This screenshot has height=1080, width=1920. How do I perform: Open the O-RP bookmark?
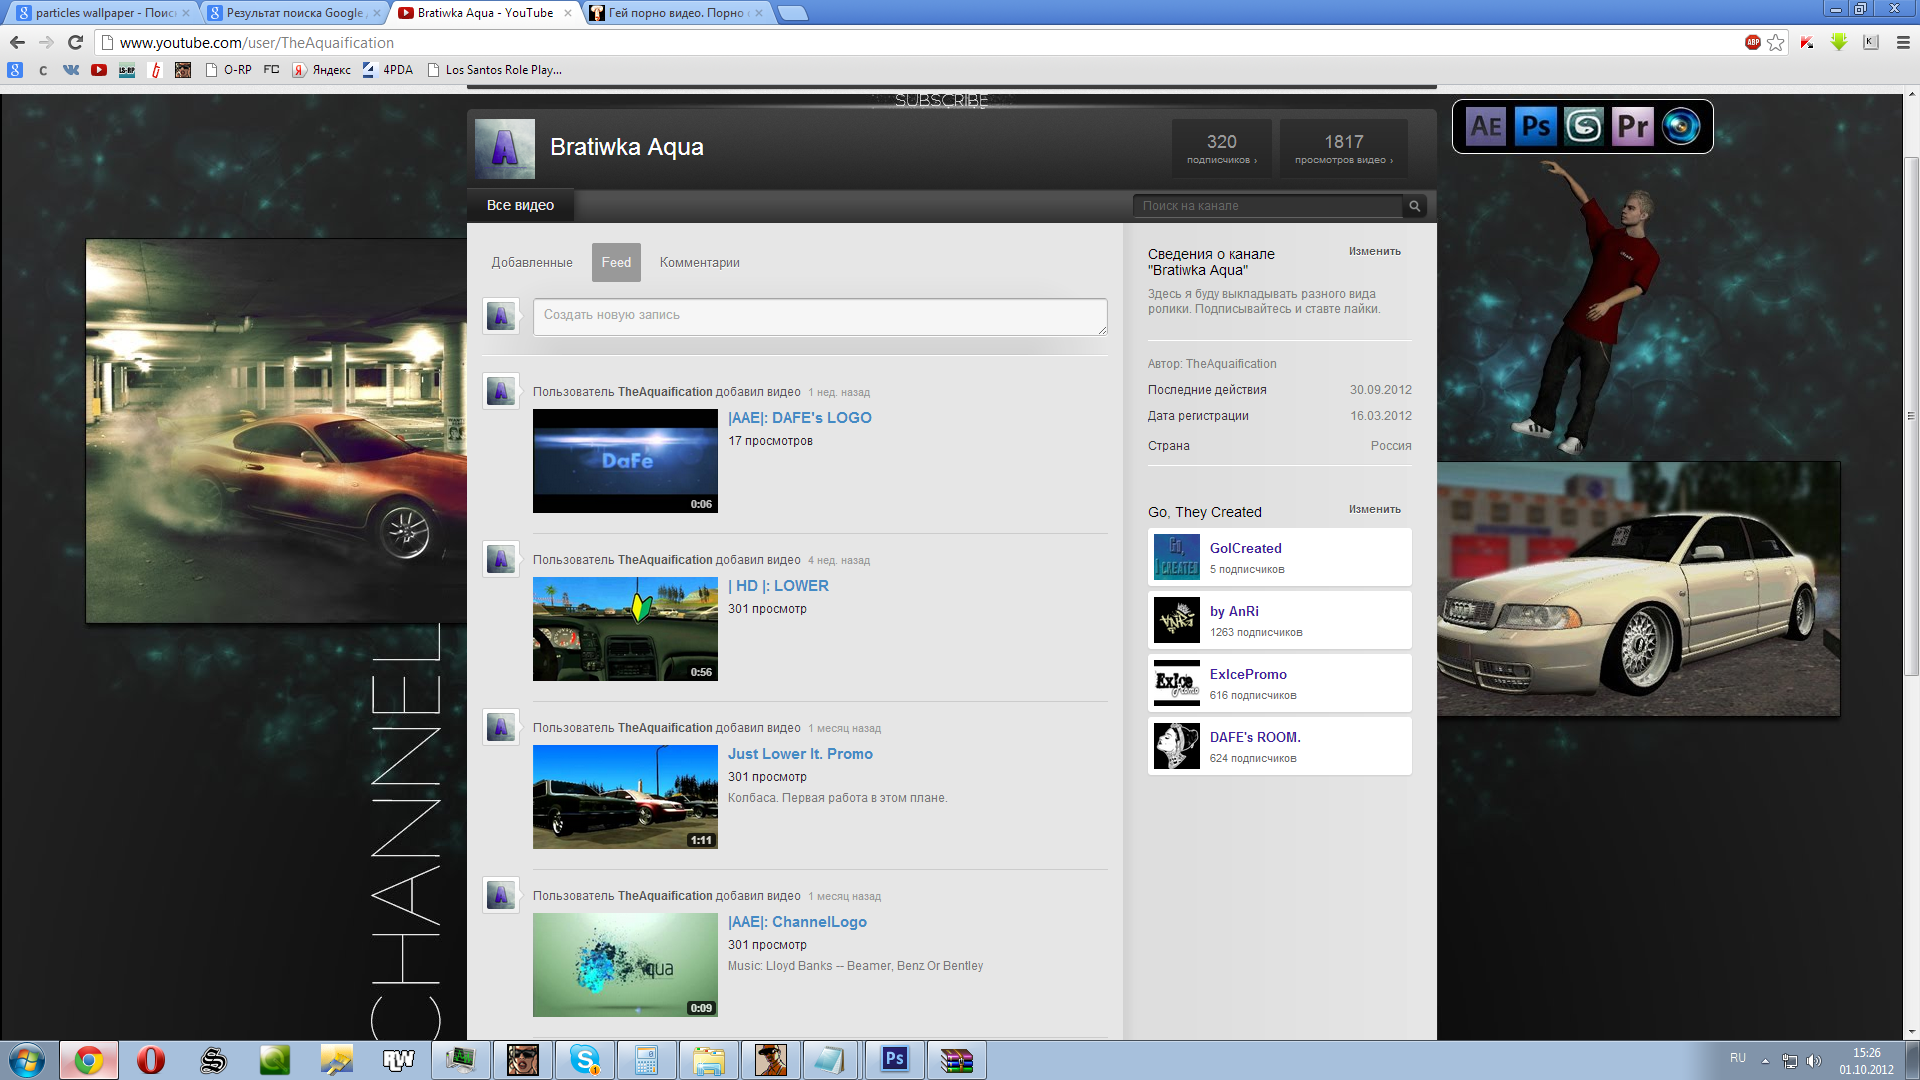click(227, 70)
